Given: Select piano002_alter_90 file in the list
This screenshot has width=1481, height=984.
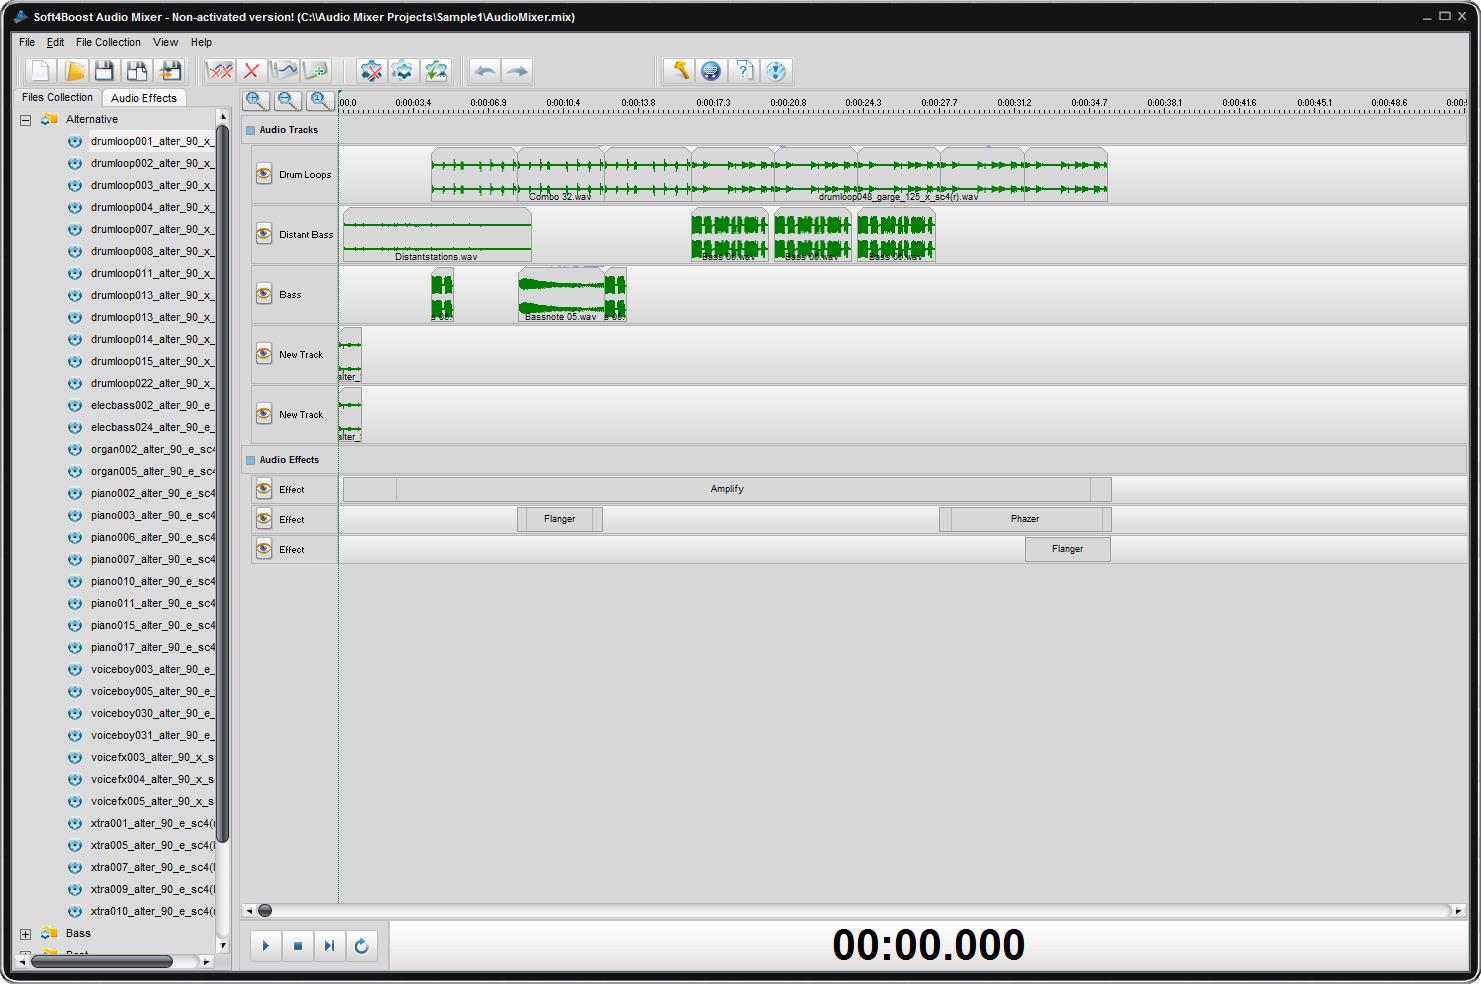Looking at the screenshot, I should (152, 493).
